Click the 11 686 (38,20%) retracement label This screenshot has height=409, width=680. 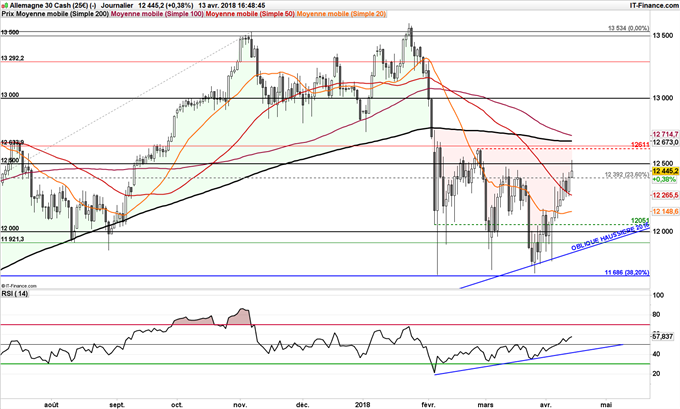pos(627,272)
